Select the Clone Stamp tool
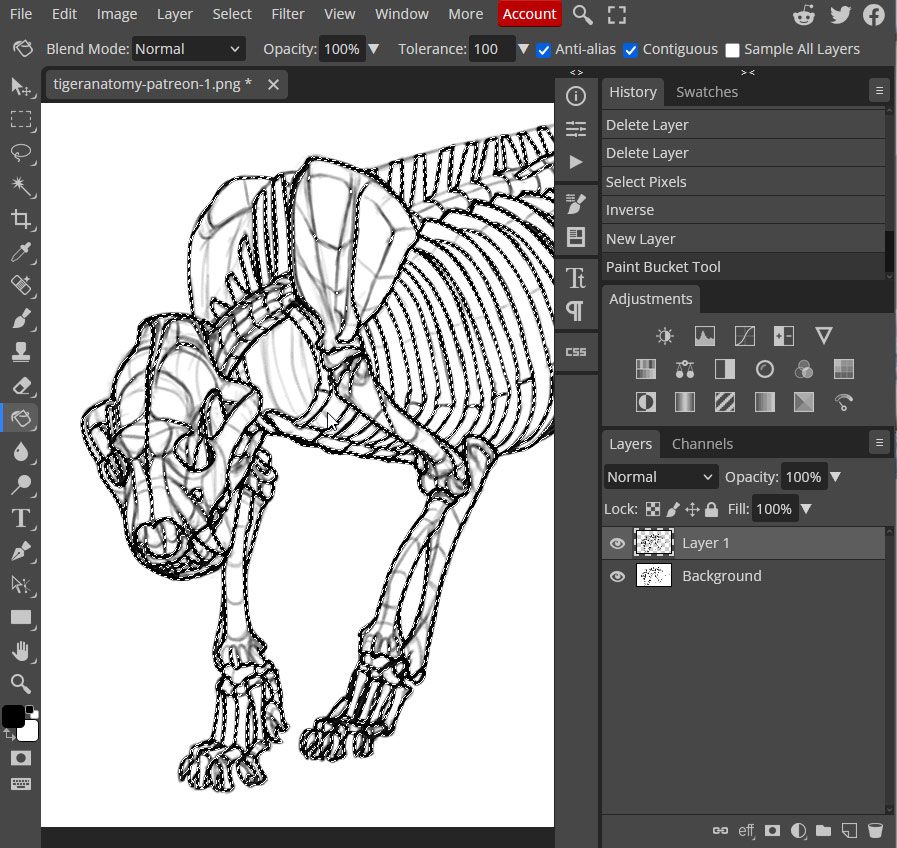This screenshot has width=897, height=848. pos(20,352)
